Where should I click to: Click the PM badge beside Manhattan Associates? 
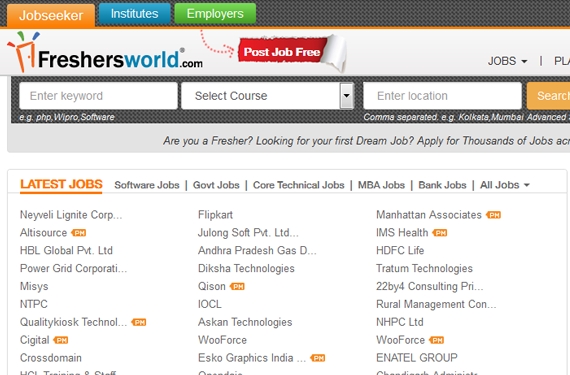(x=494, y=215)
